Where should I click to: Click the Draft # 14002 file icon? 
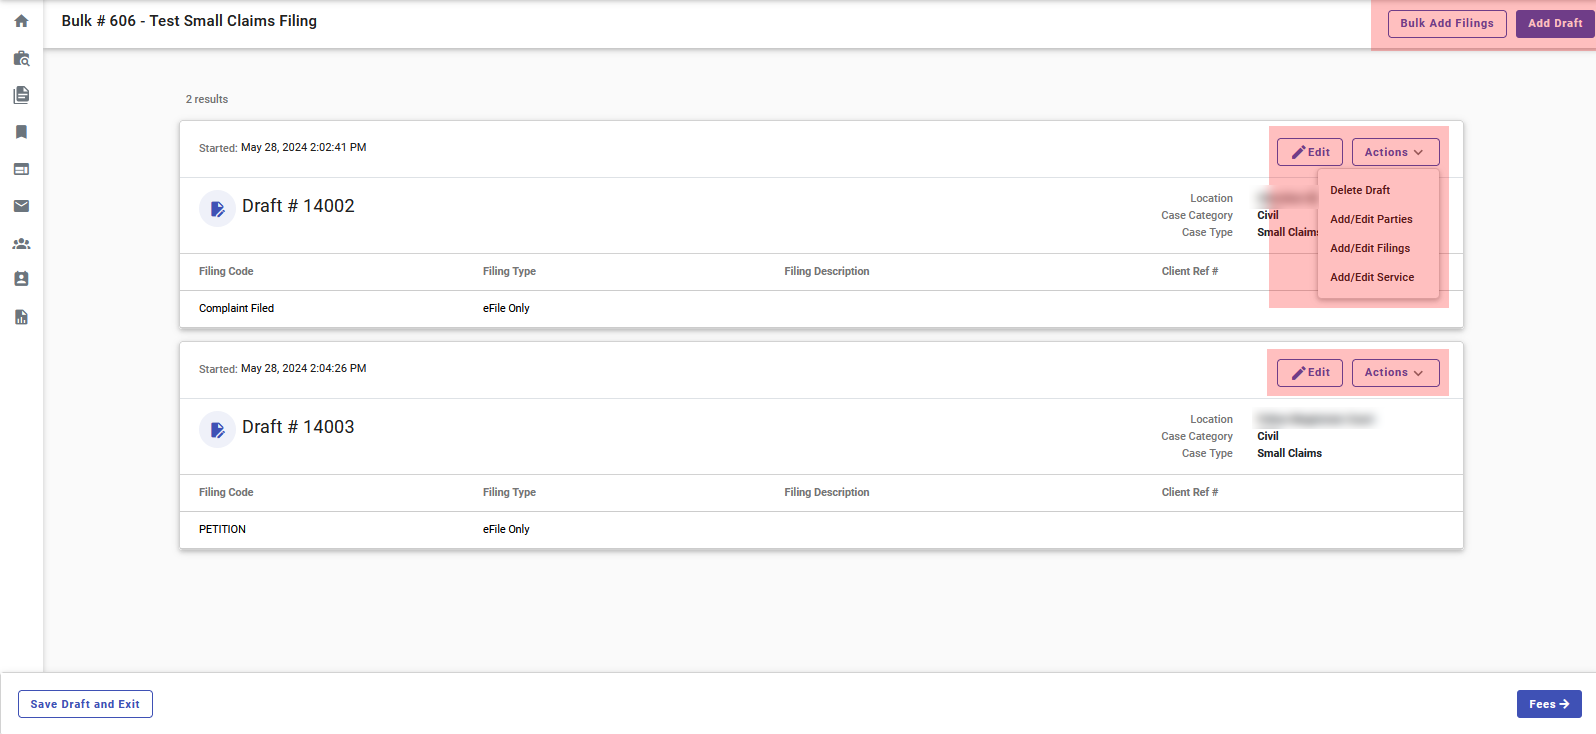[x=217, y=209]
